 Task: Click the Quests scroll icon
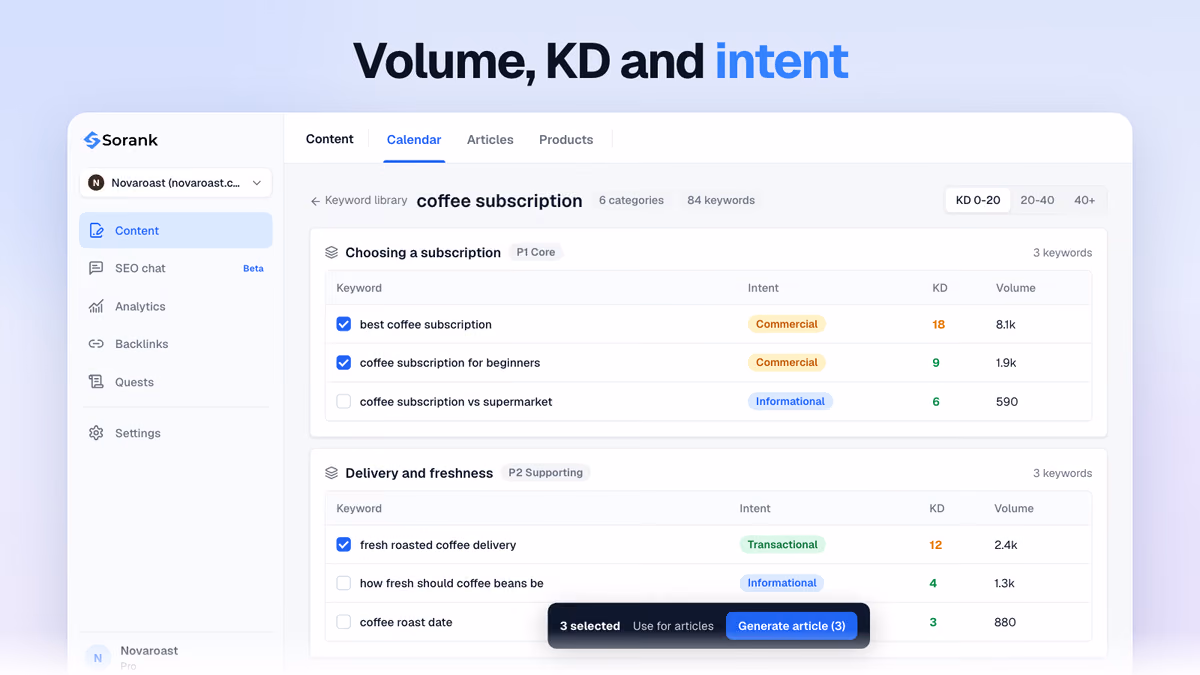(96, 382)
